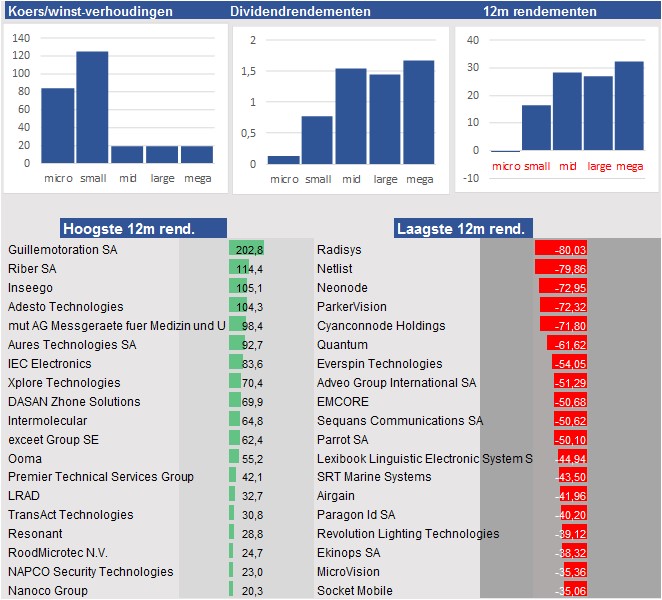Image resolution: width=662 pixels, height=600 pixels.
Task: Select the mut AG Messgeraete cell
Action: [117, 326]
